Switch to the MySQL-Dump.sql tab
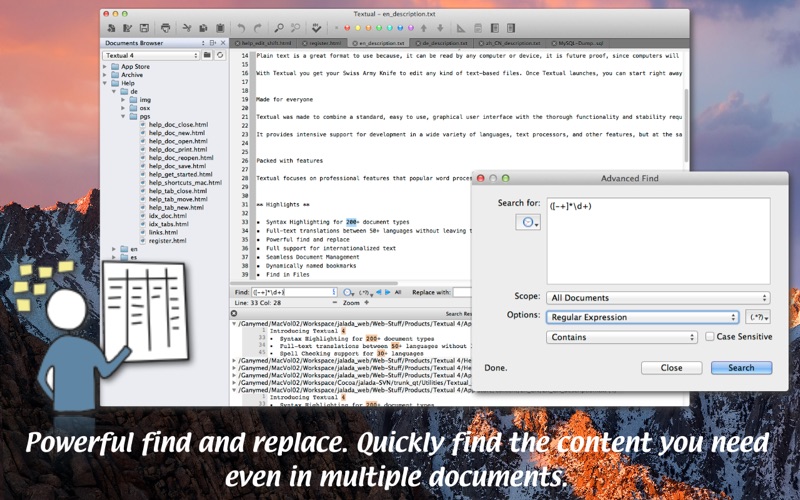The width and height of the screenshot is (800, 500). point(578,43)
